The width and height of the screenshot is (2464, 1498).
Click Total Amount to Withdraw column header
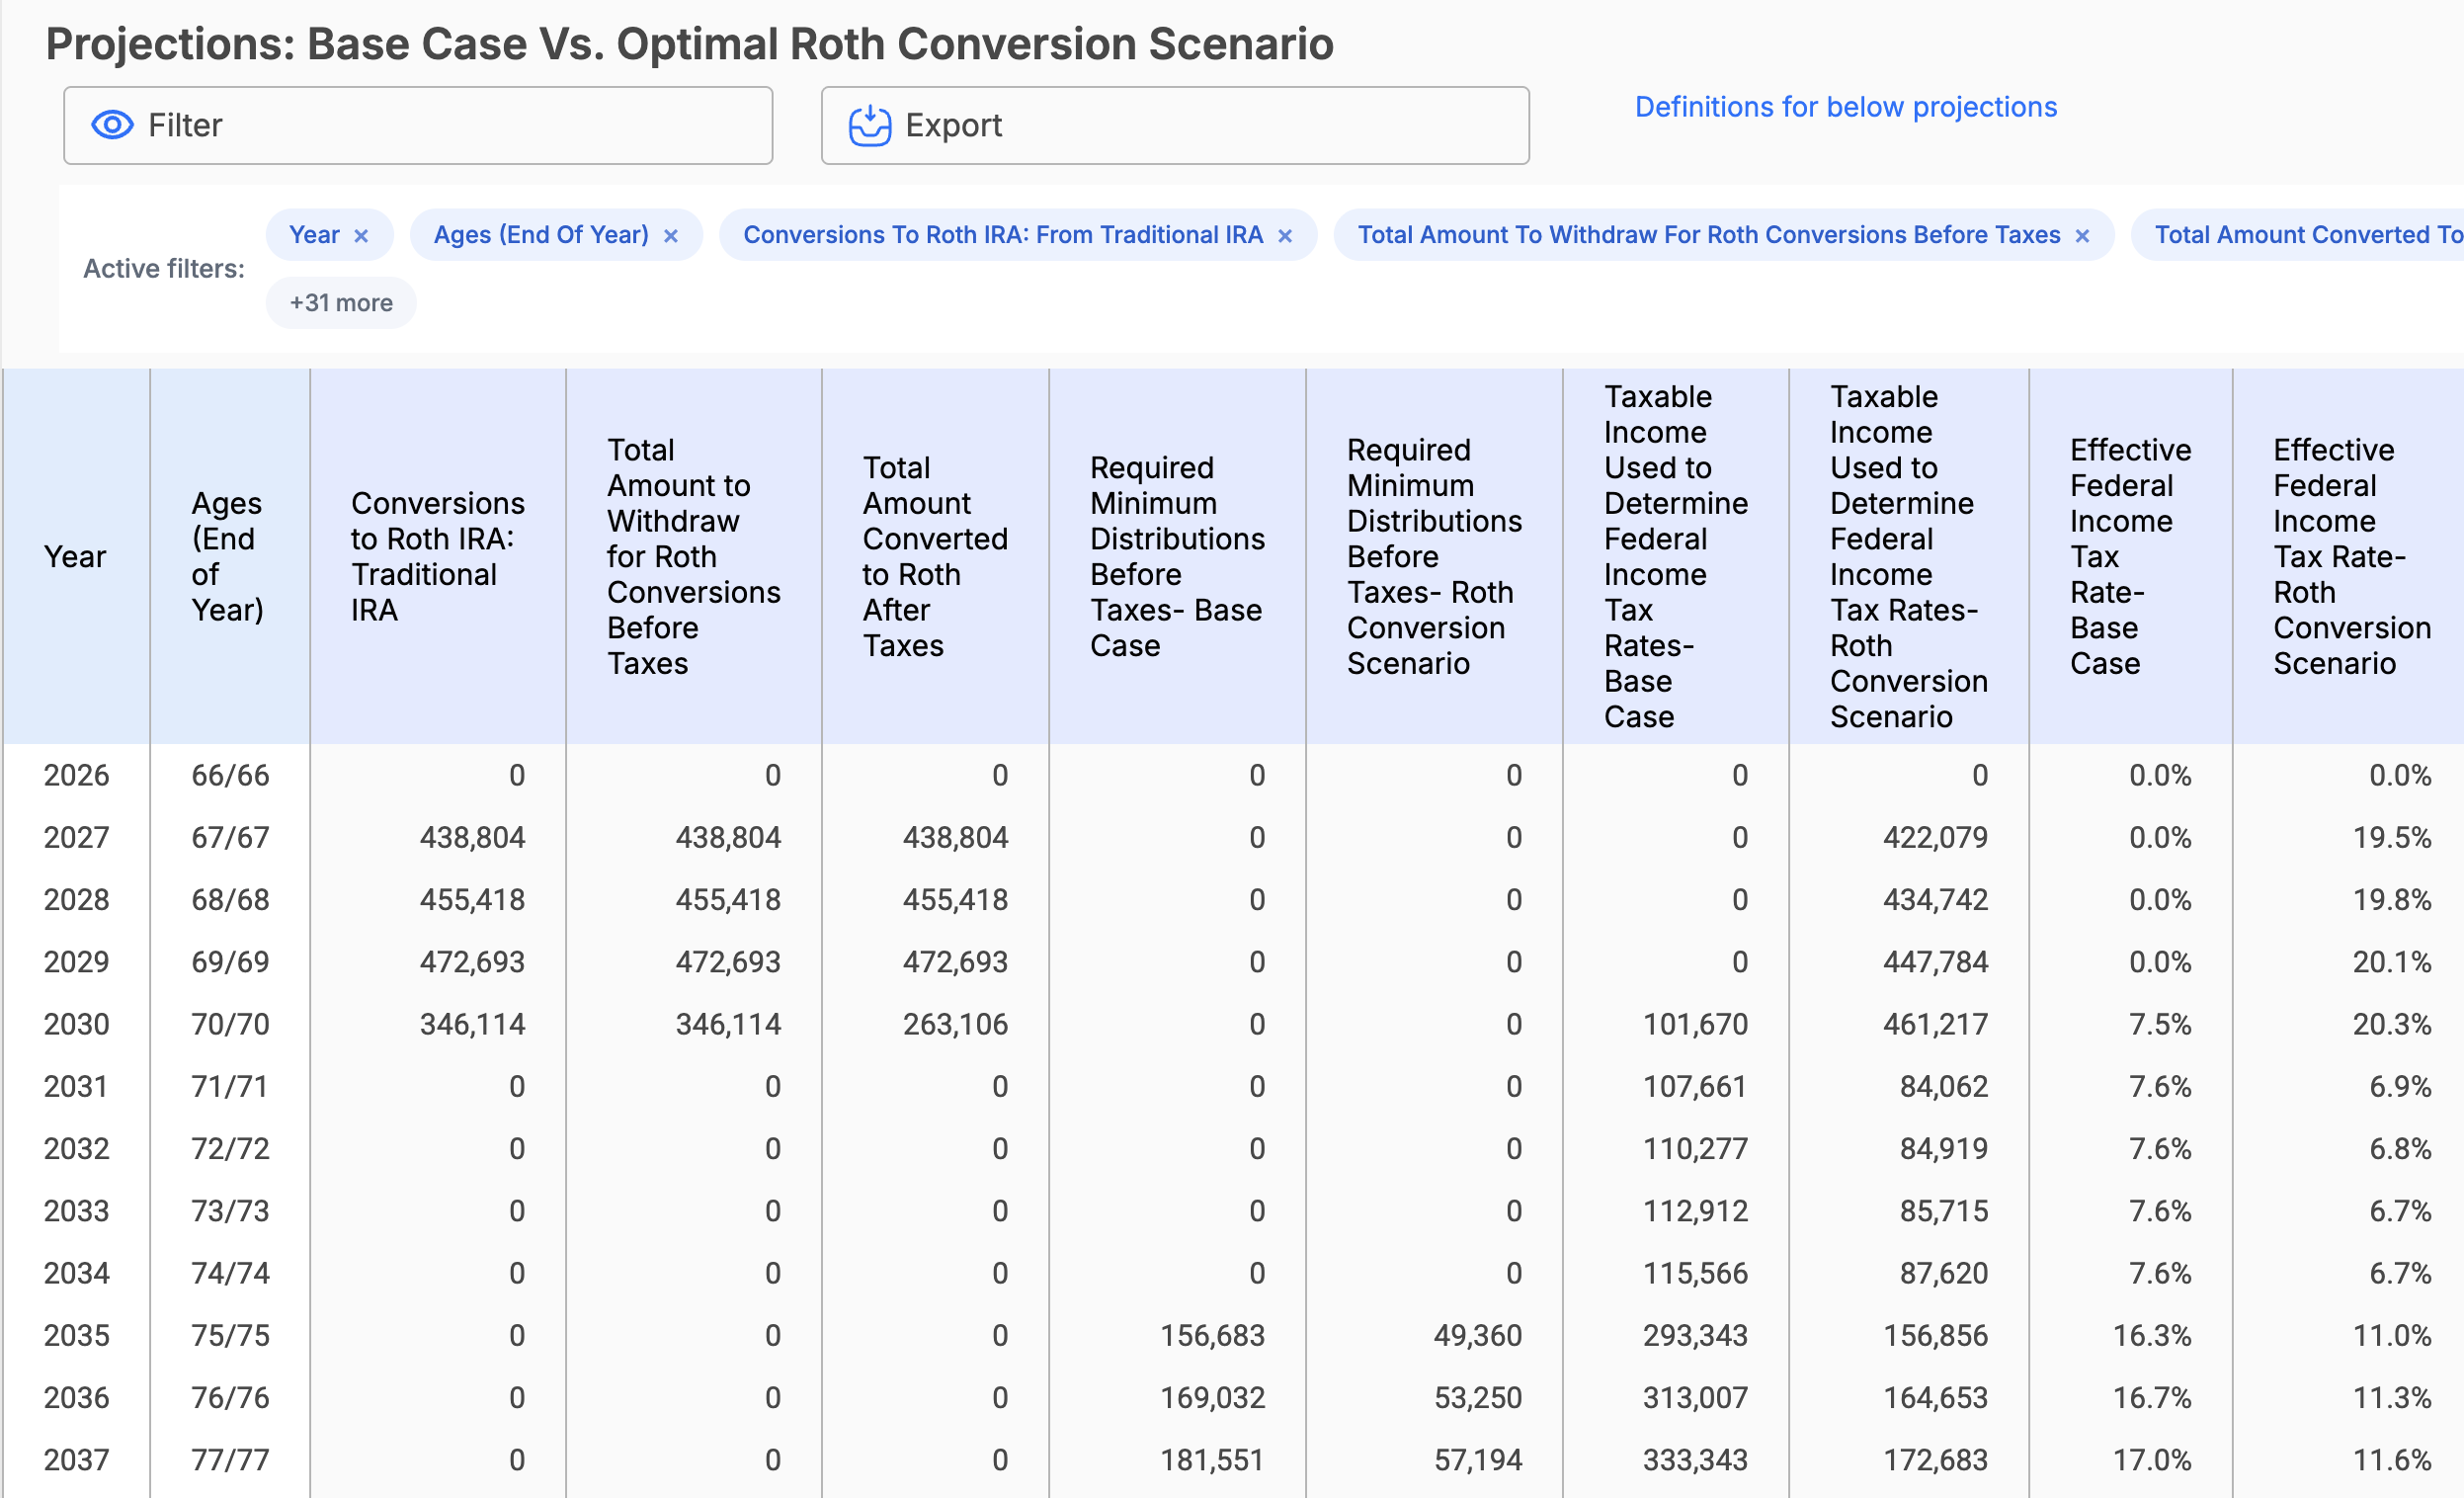click(x=693, y=557)
